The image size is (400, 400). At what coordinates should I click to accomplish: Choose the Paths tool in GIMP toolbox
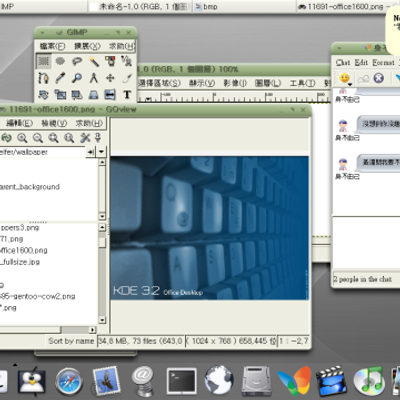[x=44, y=78]
